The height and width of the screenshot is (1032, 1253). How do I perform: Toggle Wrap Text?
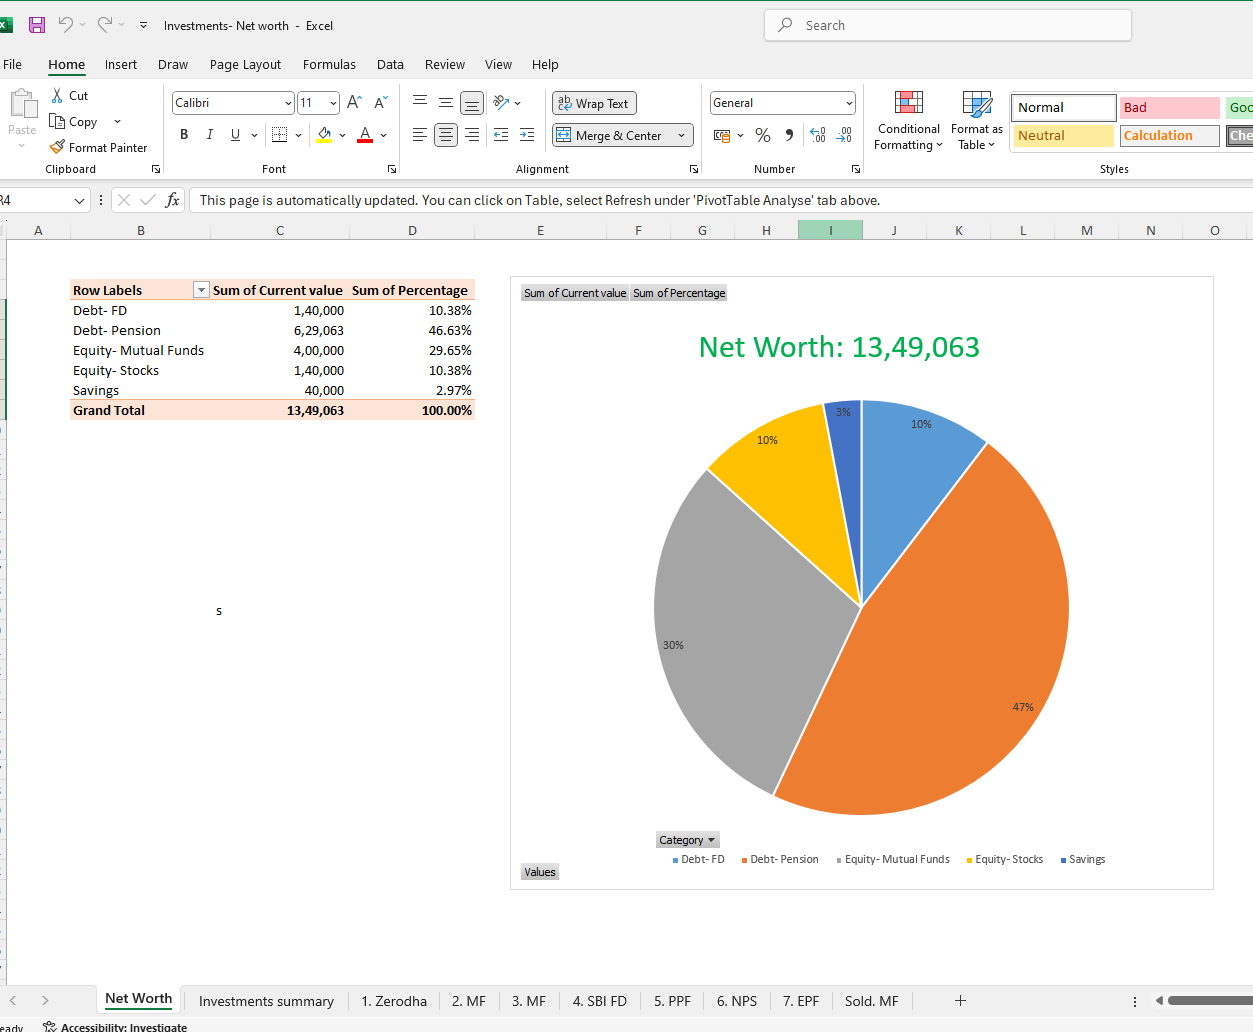click(594, 103)
